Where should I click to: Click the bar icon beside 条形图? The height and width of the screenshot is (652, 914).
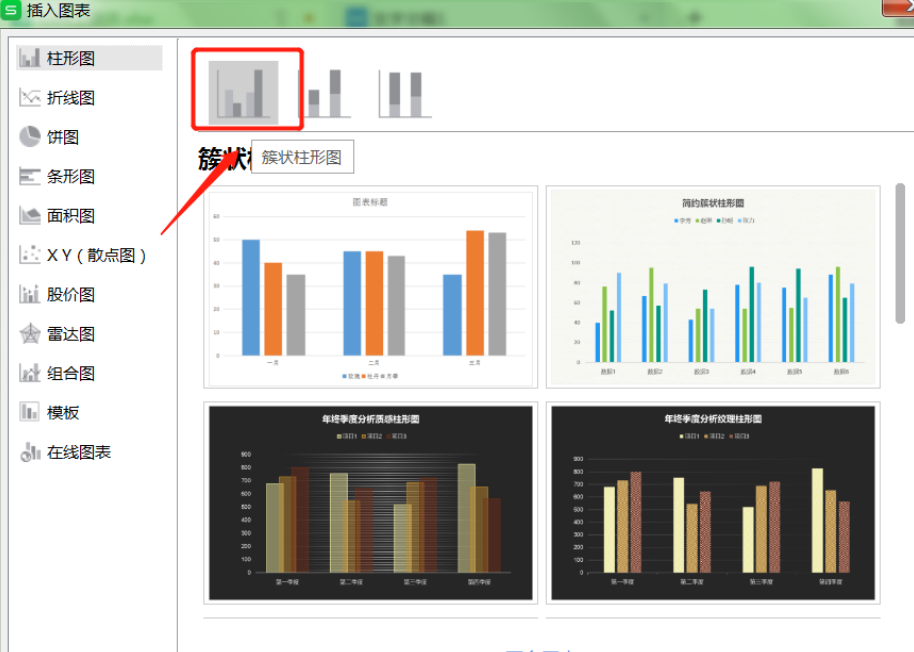30,176
